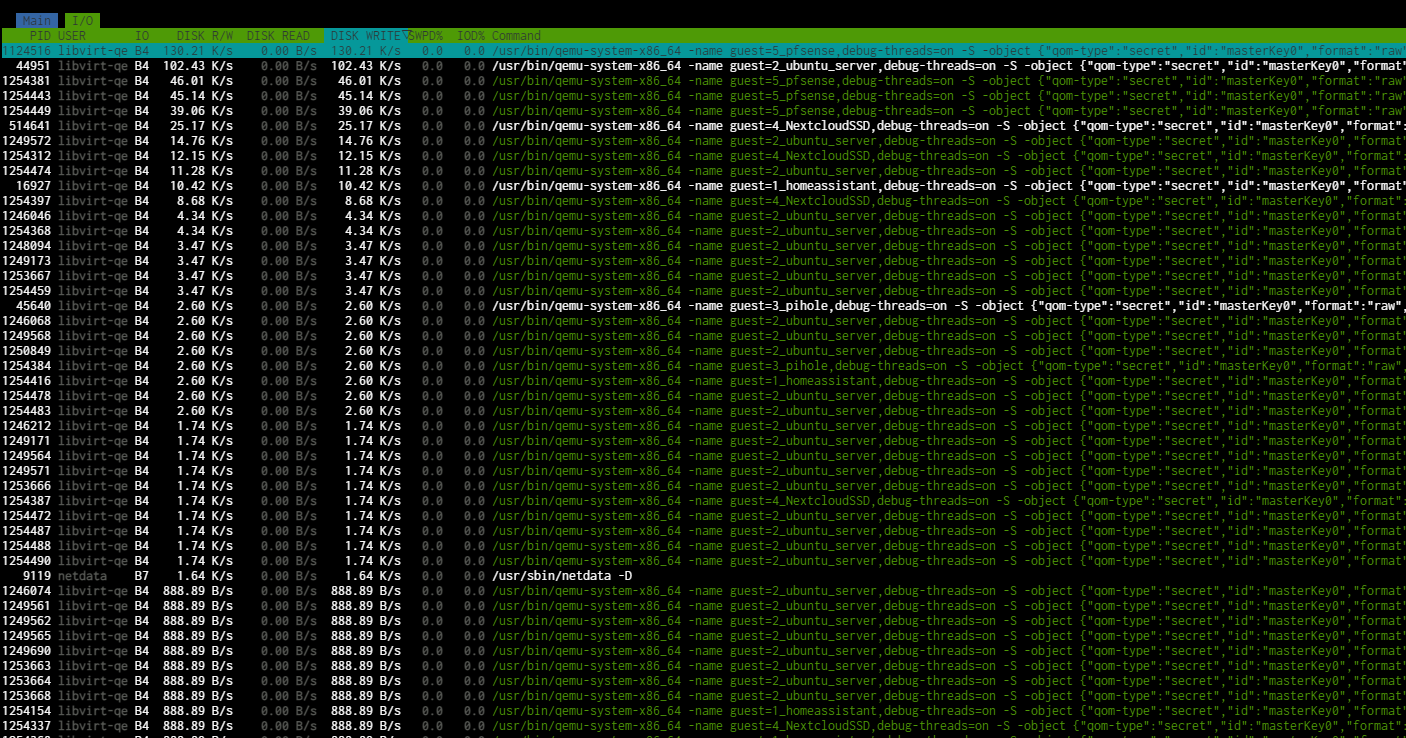The width and height of the screenshot is (1406, 738).
Task: Select process row PID 1246212
Action: (x=703, y=426)
